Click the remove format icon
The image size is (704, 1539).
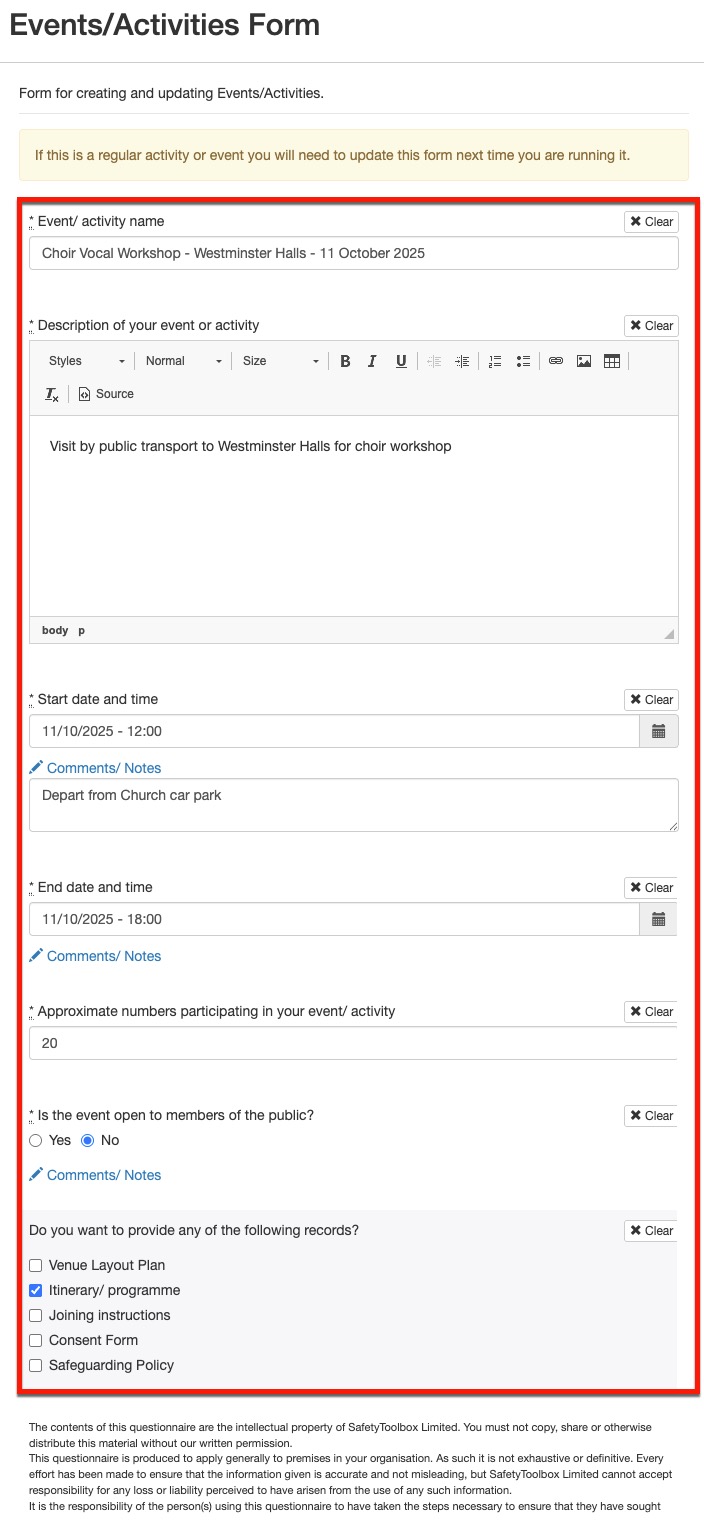pyautogui.click(x=52, y=394)
